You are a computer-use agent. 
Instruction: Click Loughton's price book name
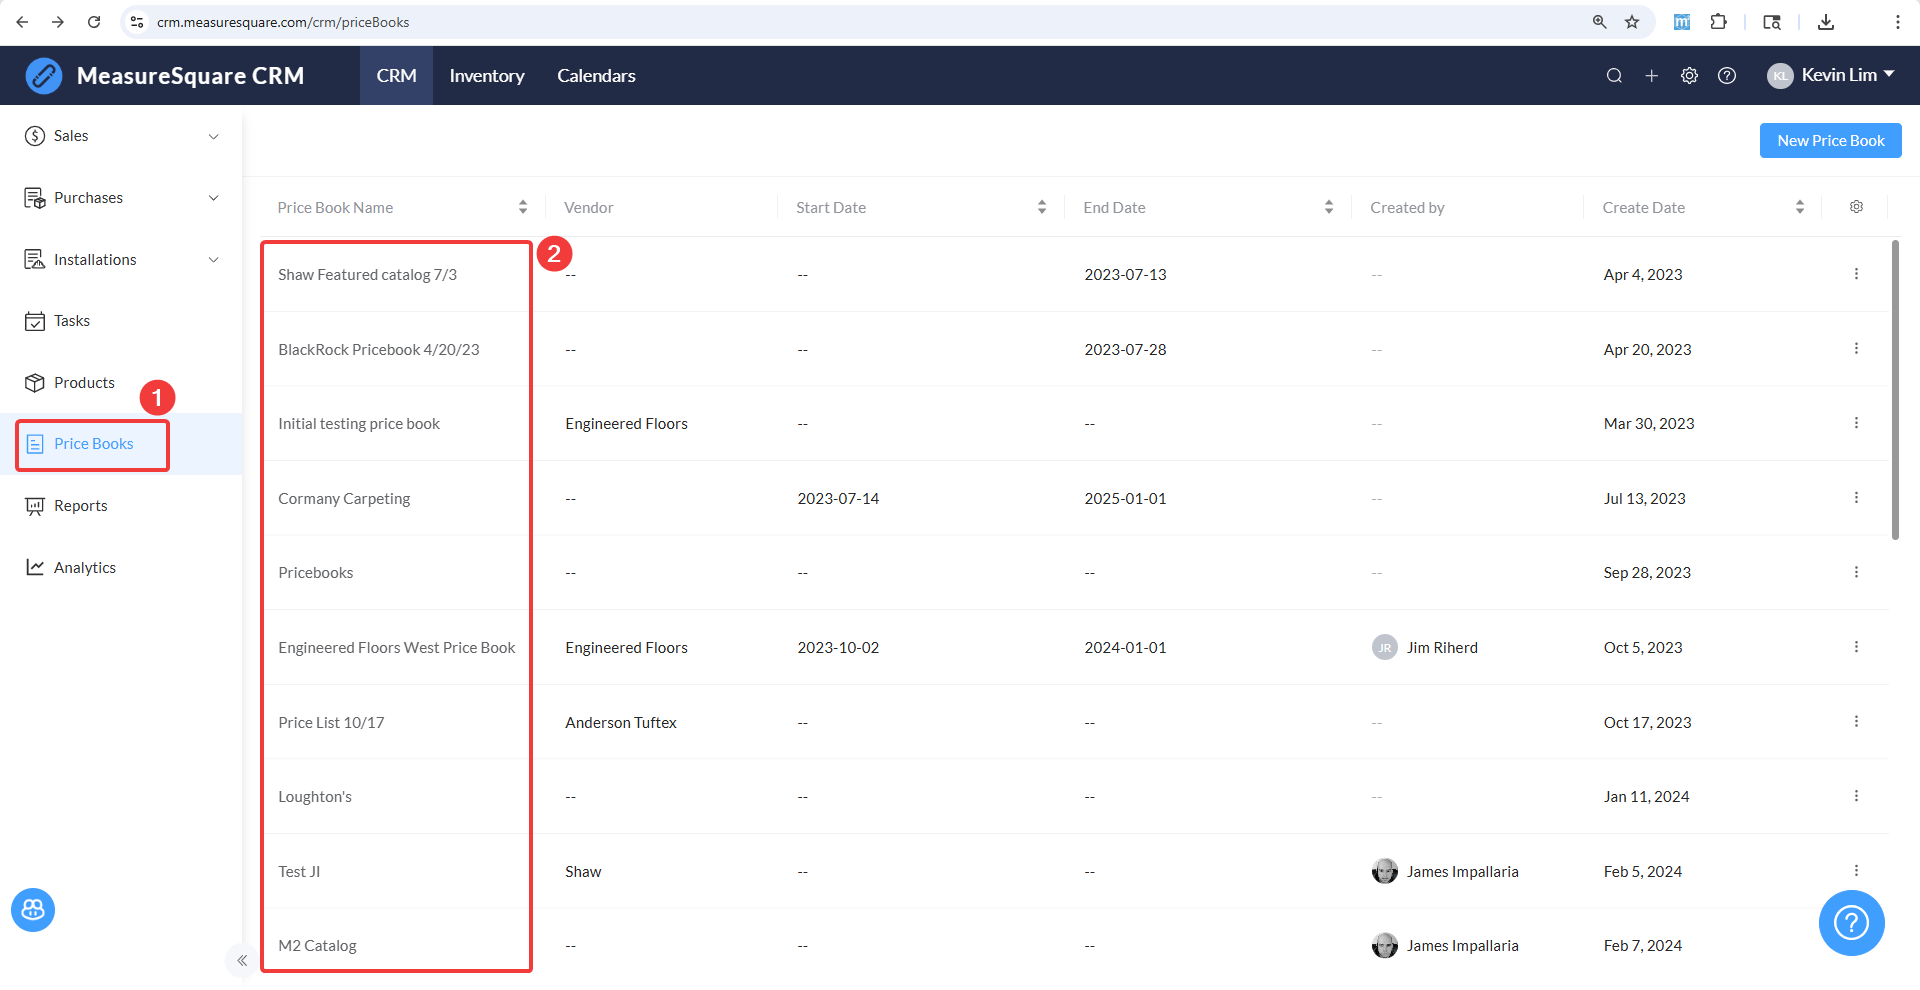315,797
